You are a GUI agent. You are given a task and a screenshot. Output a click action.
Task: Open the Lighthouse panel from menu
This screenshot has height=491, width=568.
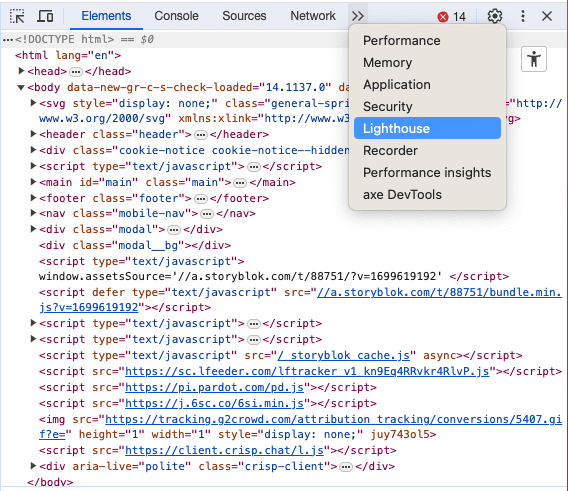point(427,128)
